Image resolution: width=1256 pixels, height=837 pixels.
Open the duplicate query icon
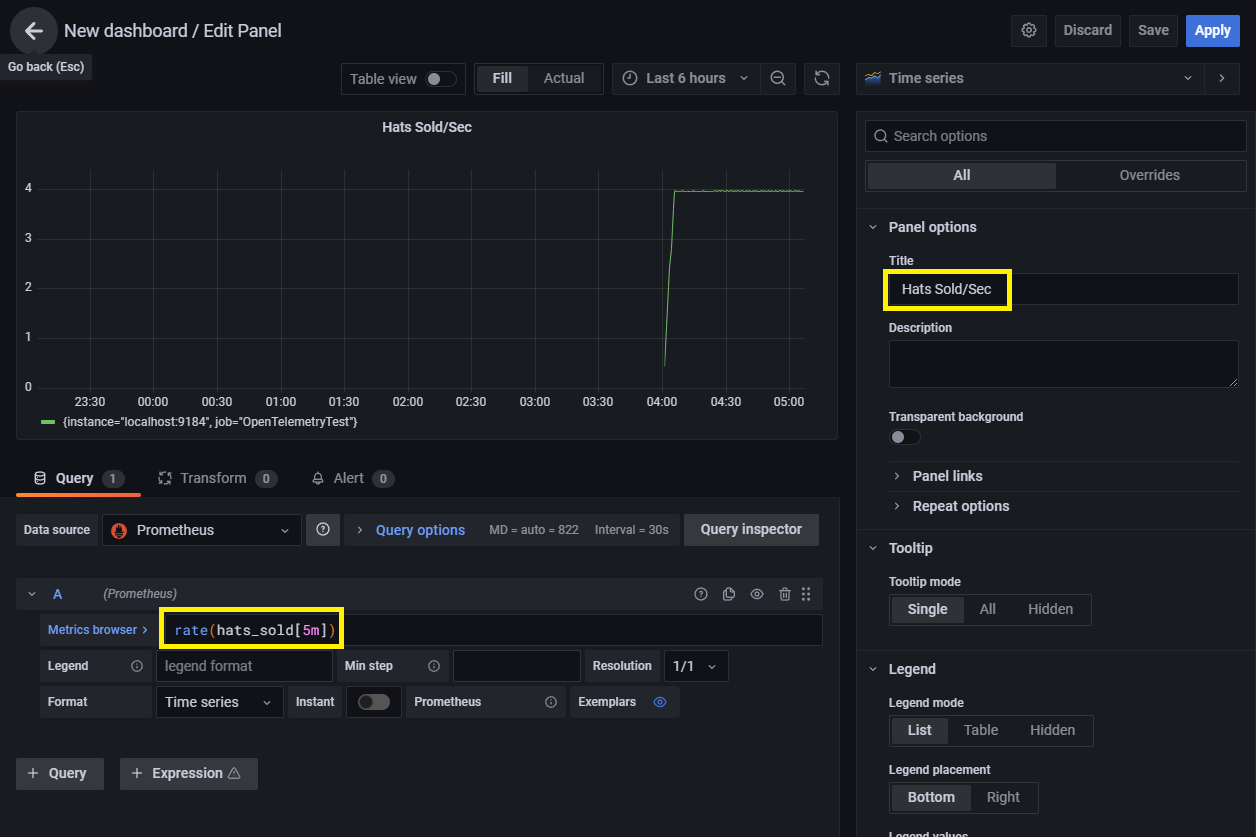(728, 593)
